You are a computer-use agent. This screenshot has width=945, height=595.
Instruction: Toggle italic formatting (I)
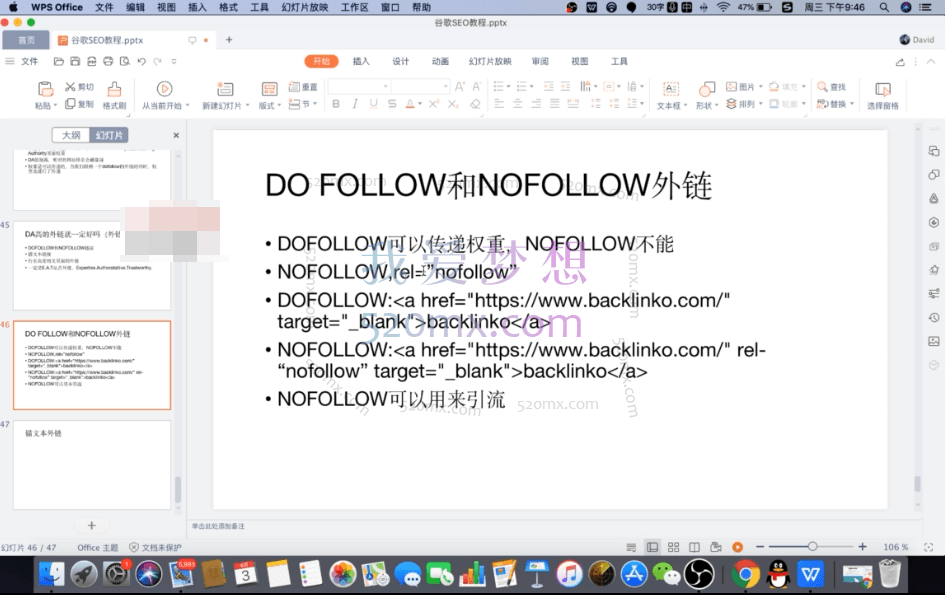355,104
